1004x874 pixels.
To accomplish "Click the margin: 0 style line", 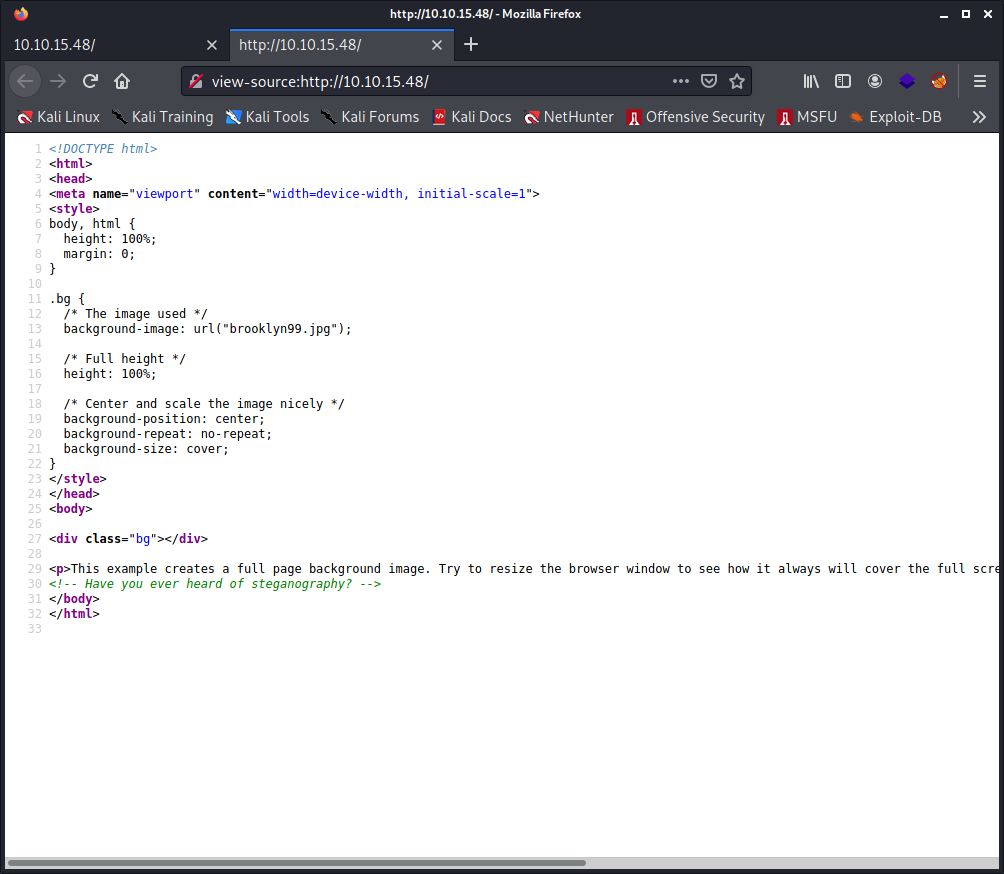I will pyautogui.click(x=99, y=254).
